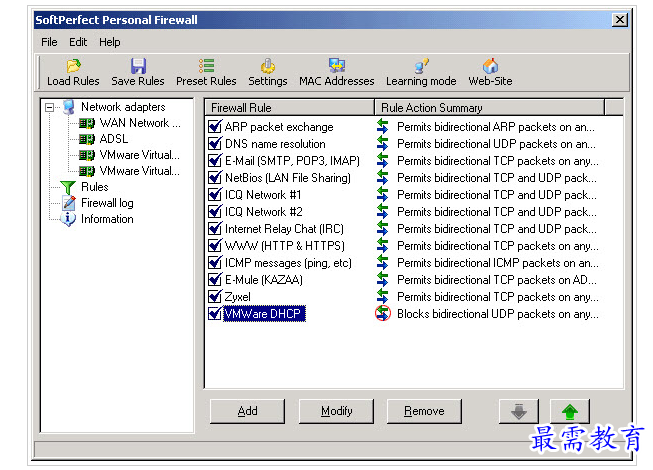Click the Rule Action Summary column header
This screenshot has height=470, width=653.
pyautogui.click(x=489, y=107)
